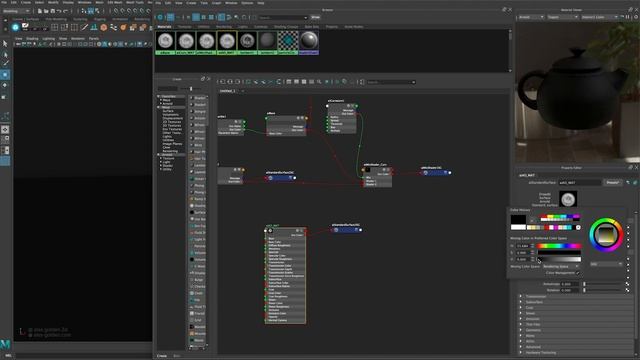Switch to the Lights tab in browser
Screen dimensions: 640x360
pos(243,27)
